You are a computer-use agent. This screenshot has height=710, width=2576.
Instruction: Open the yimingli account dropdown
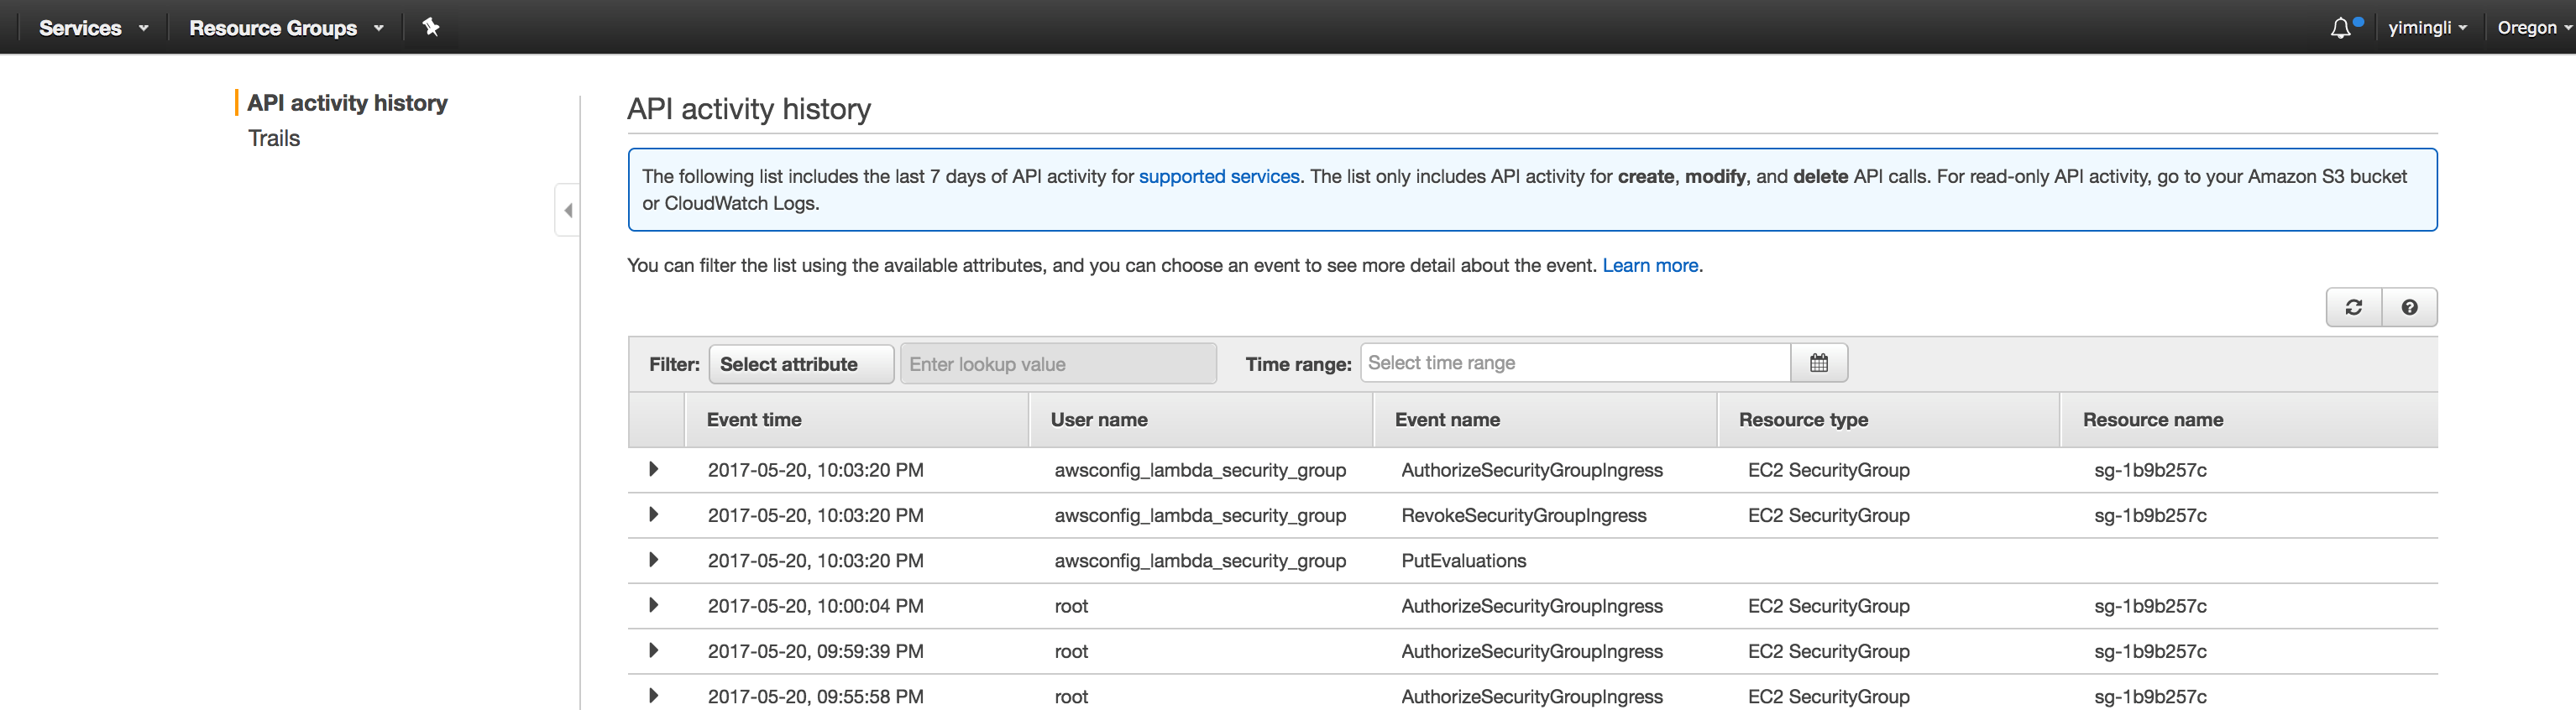pyautogui.click(x=2427, y=28)
